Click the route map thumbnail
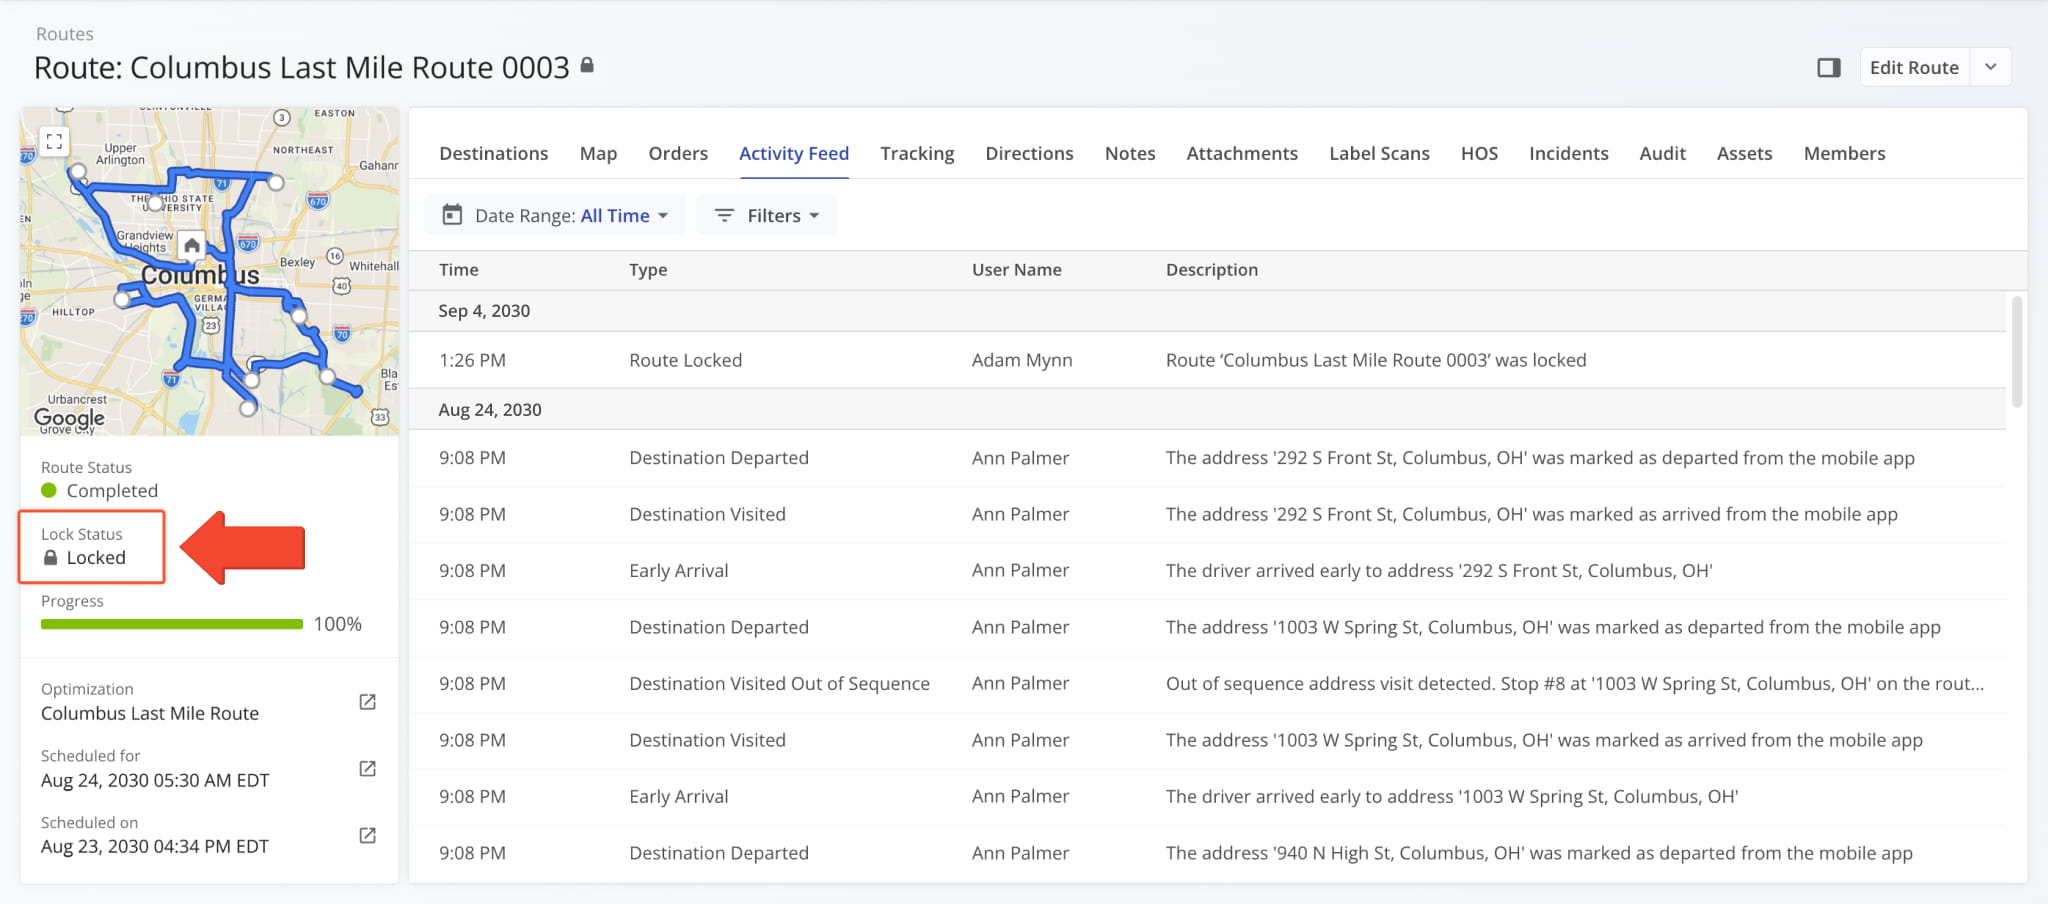Screen dimensions: 2048x904 (x=209, y=271)
